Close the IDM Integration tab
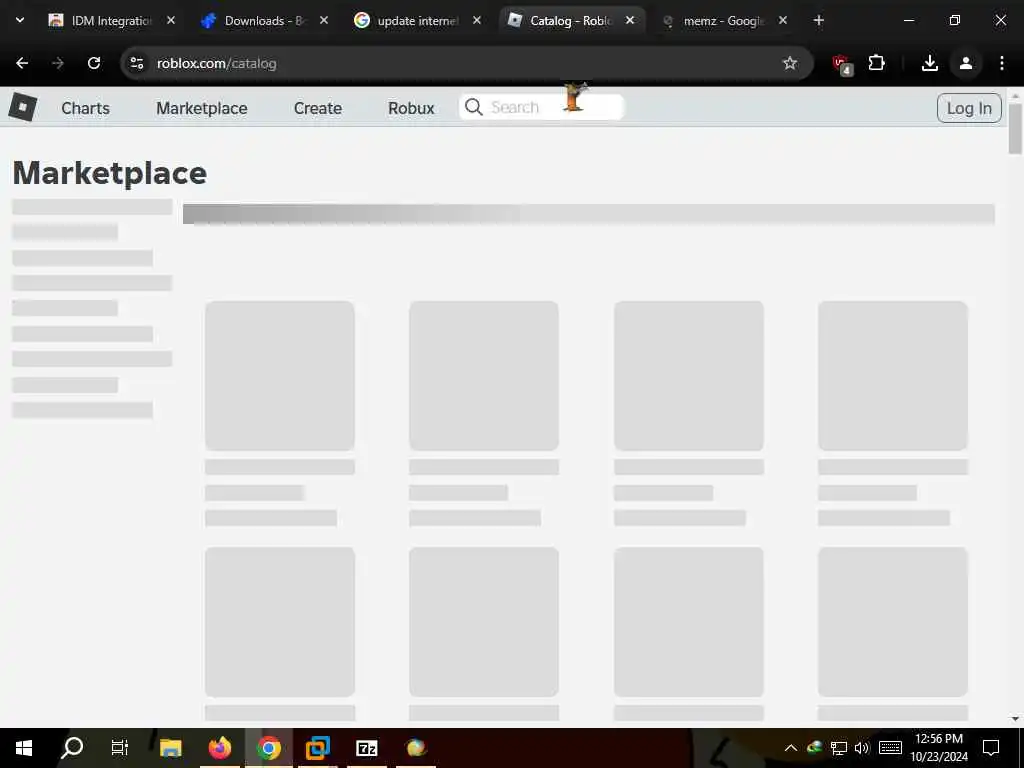Image resolution: width=1024 pixels, height=768 pixels. point(171,20)
